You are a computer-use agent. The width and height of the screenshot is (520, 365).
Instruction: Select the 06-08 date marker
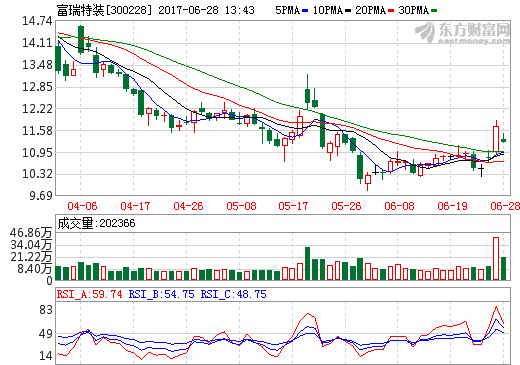coord(399,206)
